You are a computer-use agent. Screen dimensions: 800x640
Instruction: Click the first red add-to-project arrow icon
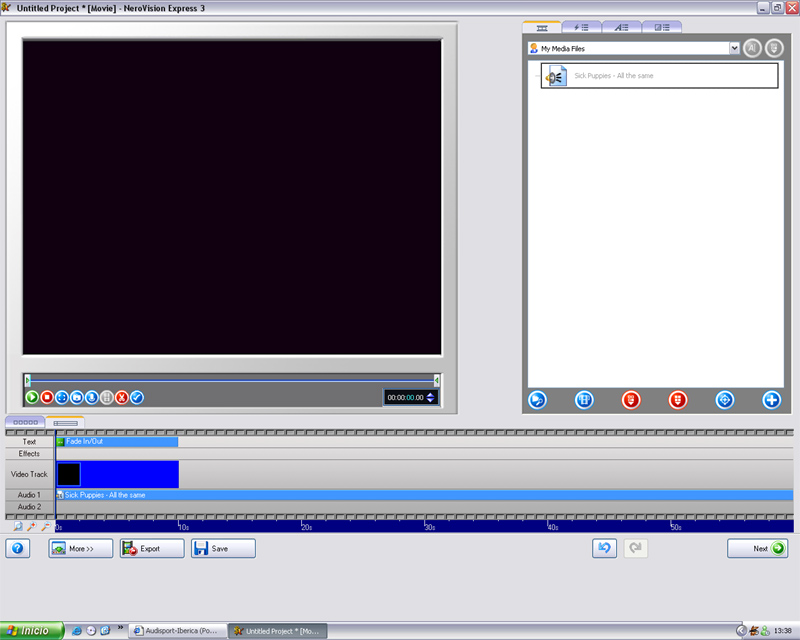click(x=631, y=400)
